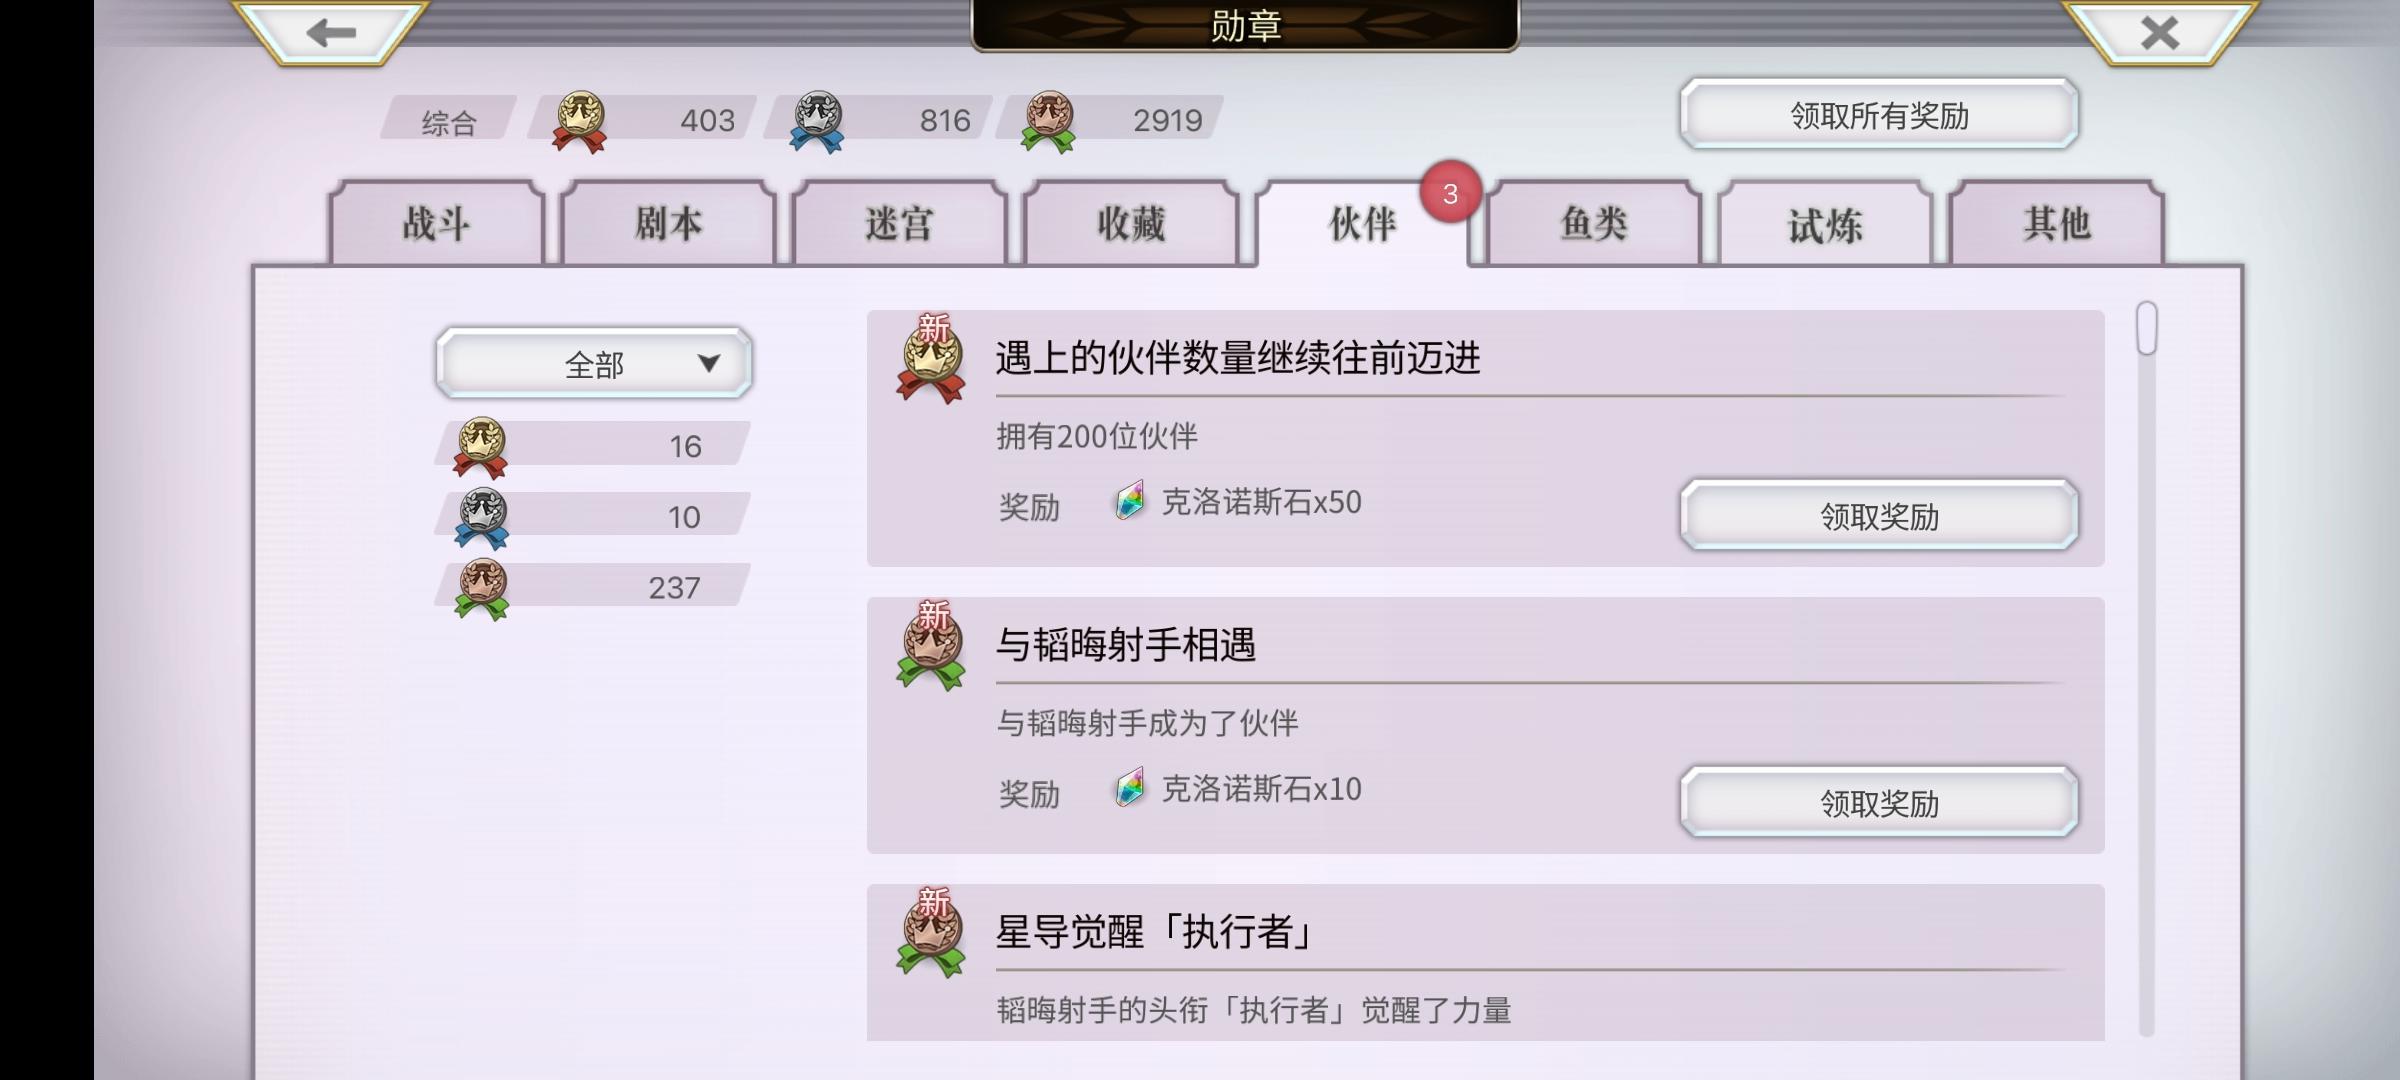2400x1080 pixels.
Task: Select the bronze medal filter showing 237
Action: 592,588
